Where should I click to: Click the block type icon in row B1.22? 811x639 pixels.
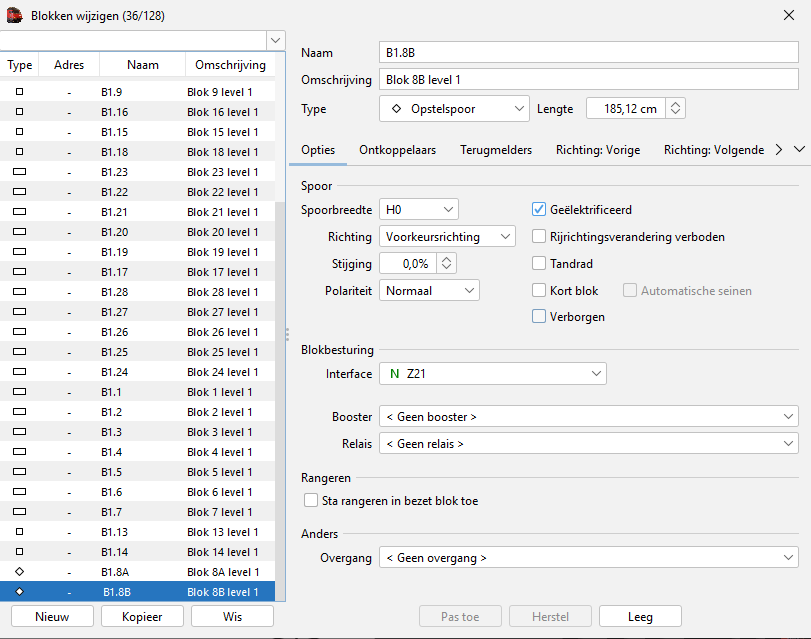click(x=20, y=192)
